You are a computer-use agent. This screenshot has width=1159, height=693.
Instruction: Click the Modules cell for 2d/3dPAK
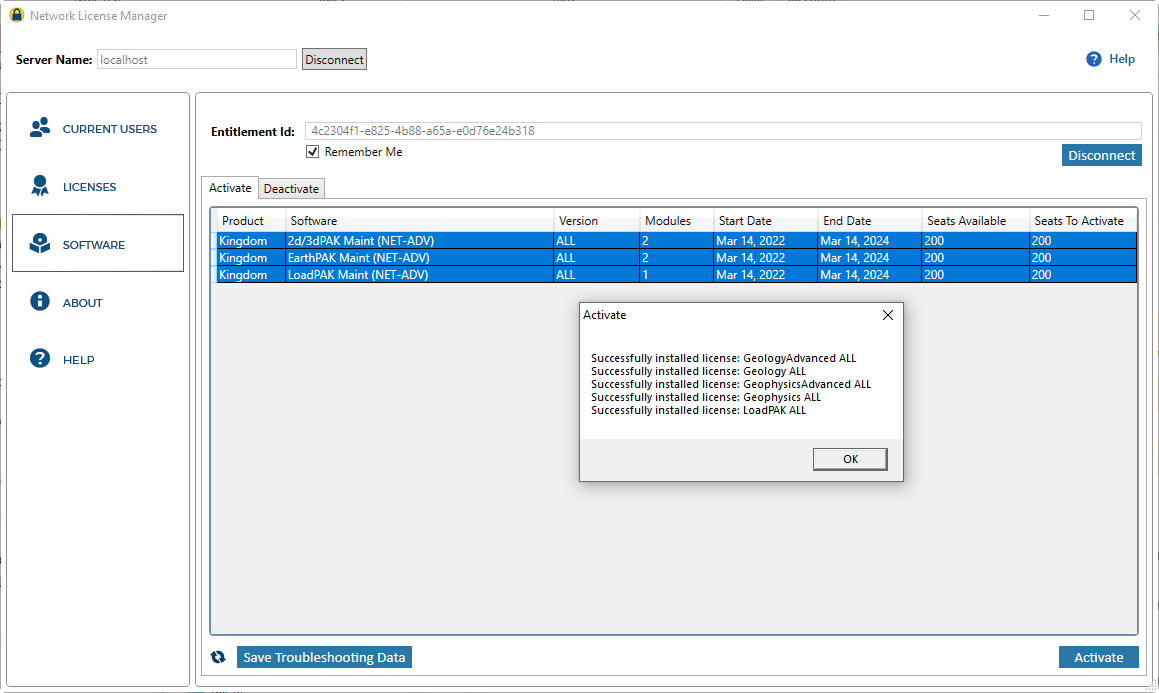(676, 240)
